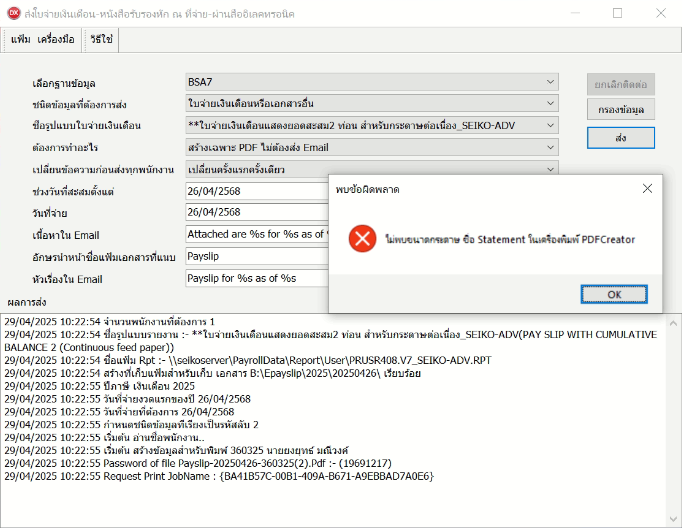Image resolution: width=682 pixels, height=528 pixels.
Task: Click the กรองข้อมูล button
Action: point(620,109)
